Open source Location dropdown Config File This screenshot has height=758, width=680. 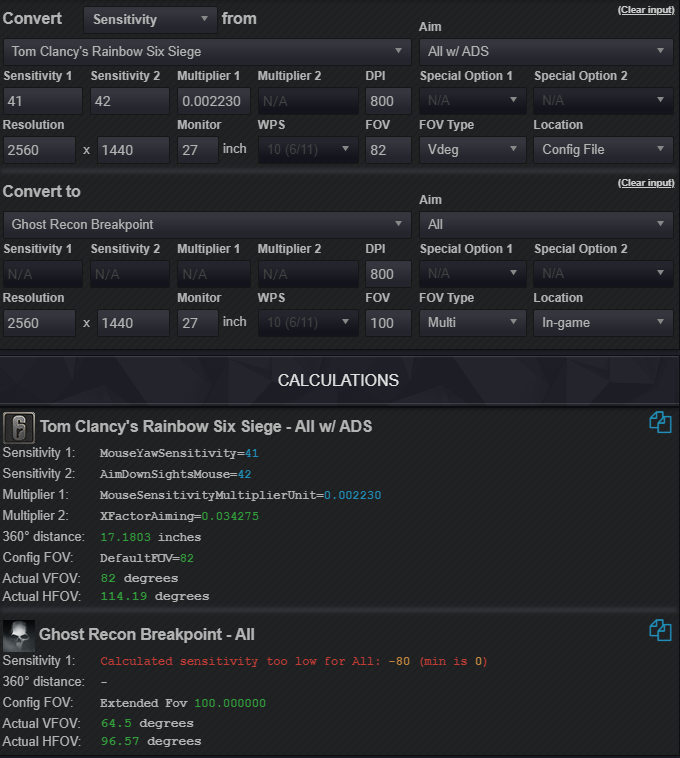pyautogui.click(x=603, y=150)
